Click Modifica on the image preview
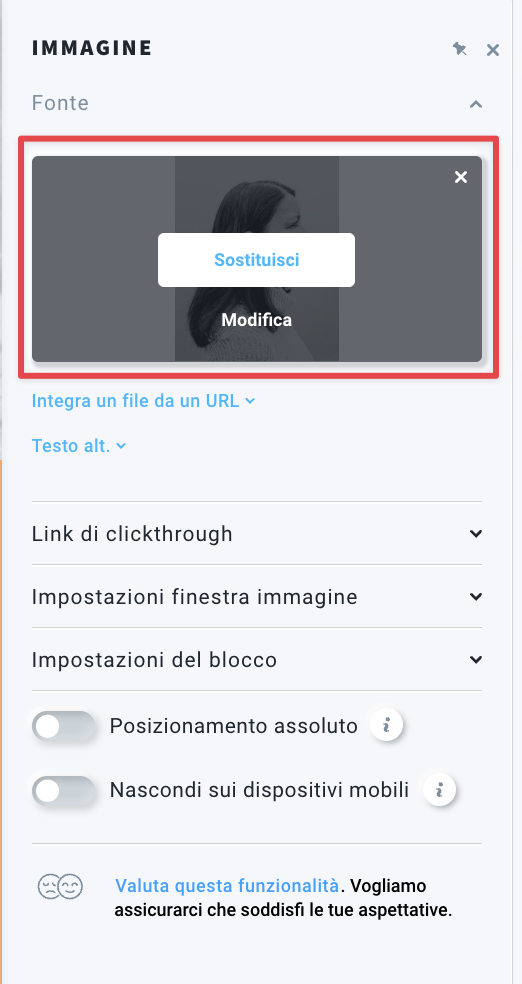522x984 pixels. [257, 319]
